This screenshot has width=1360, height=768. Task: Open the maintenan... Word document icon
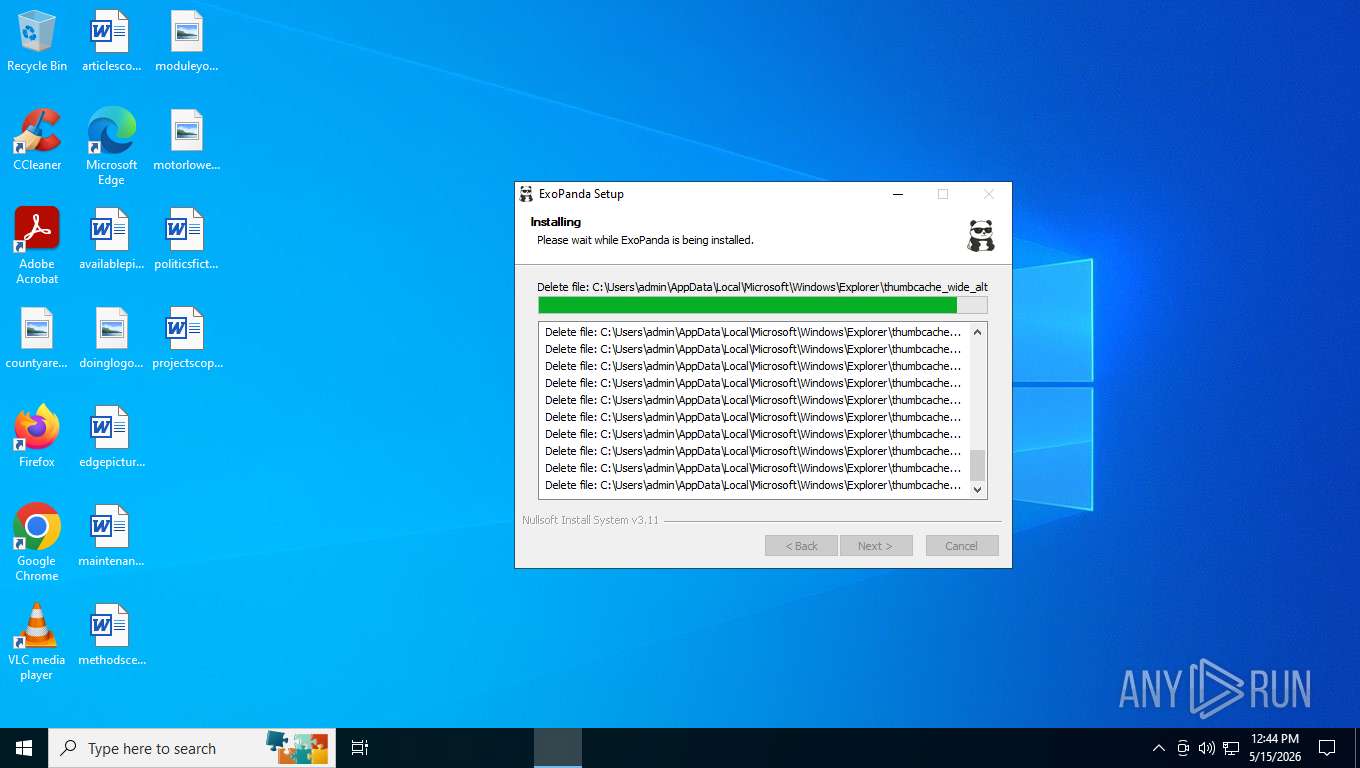click(111, 536)
